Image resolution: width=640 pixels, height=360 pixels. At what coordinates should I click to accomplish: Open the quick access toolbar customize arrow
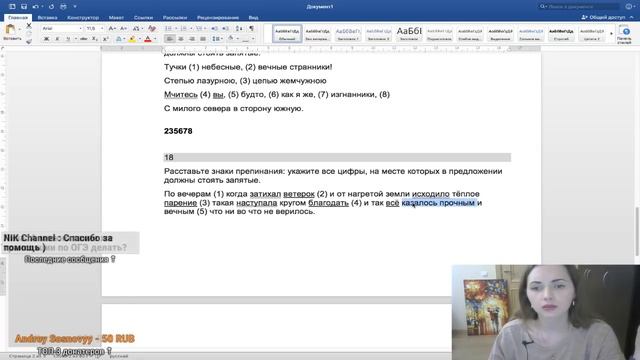coord(75,7)
